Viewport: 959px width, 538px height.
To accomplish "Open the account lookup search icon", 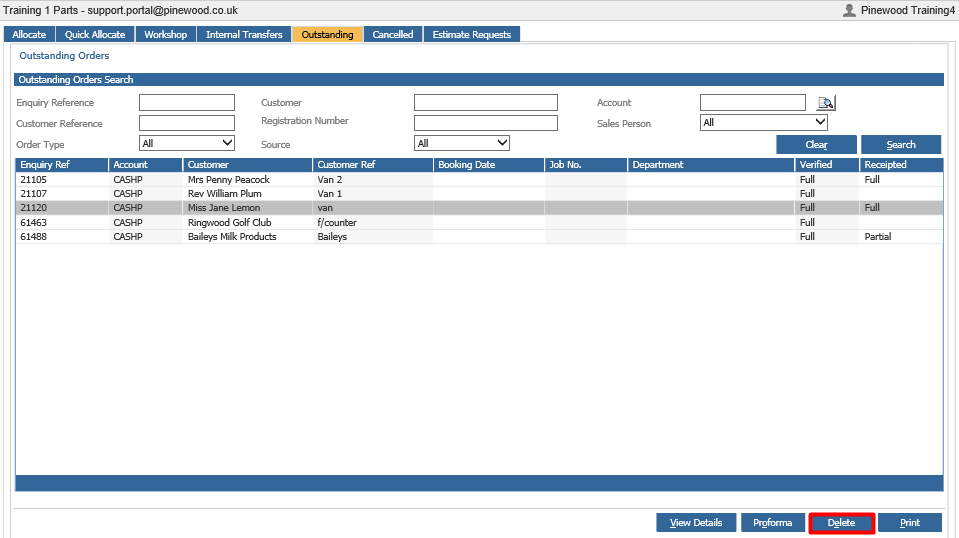I will pos(826,103).
